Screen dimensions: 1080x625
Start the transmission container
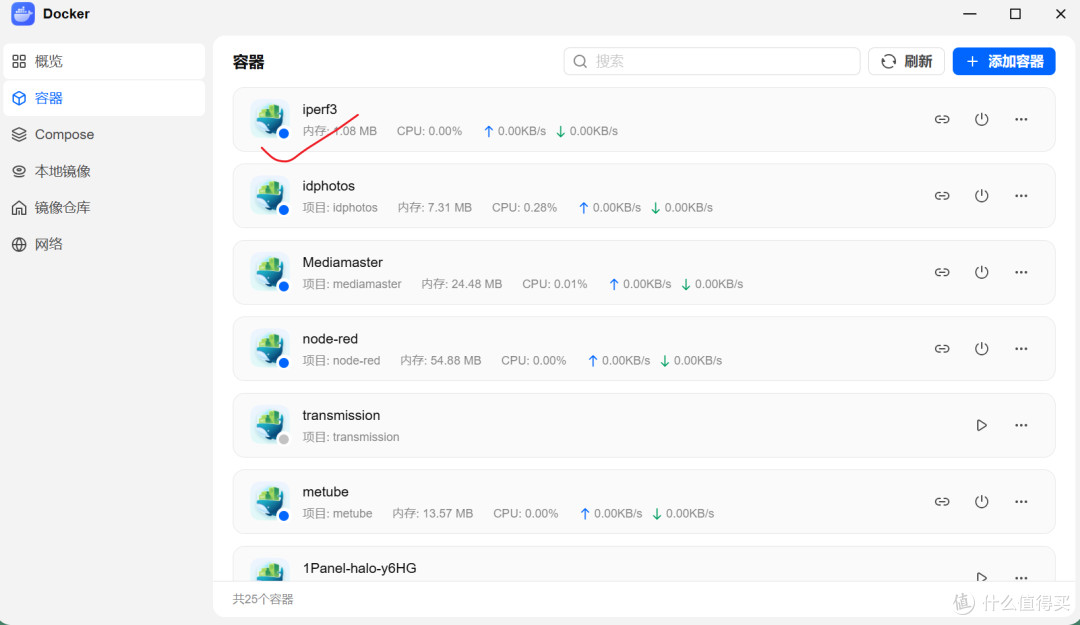pos(982,425)
